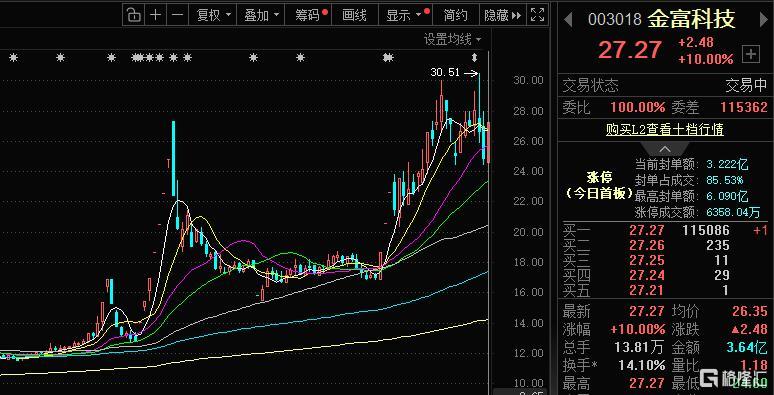Click 购买L2查看十档行情 link

click(x=664, y=129)
